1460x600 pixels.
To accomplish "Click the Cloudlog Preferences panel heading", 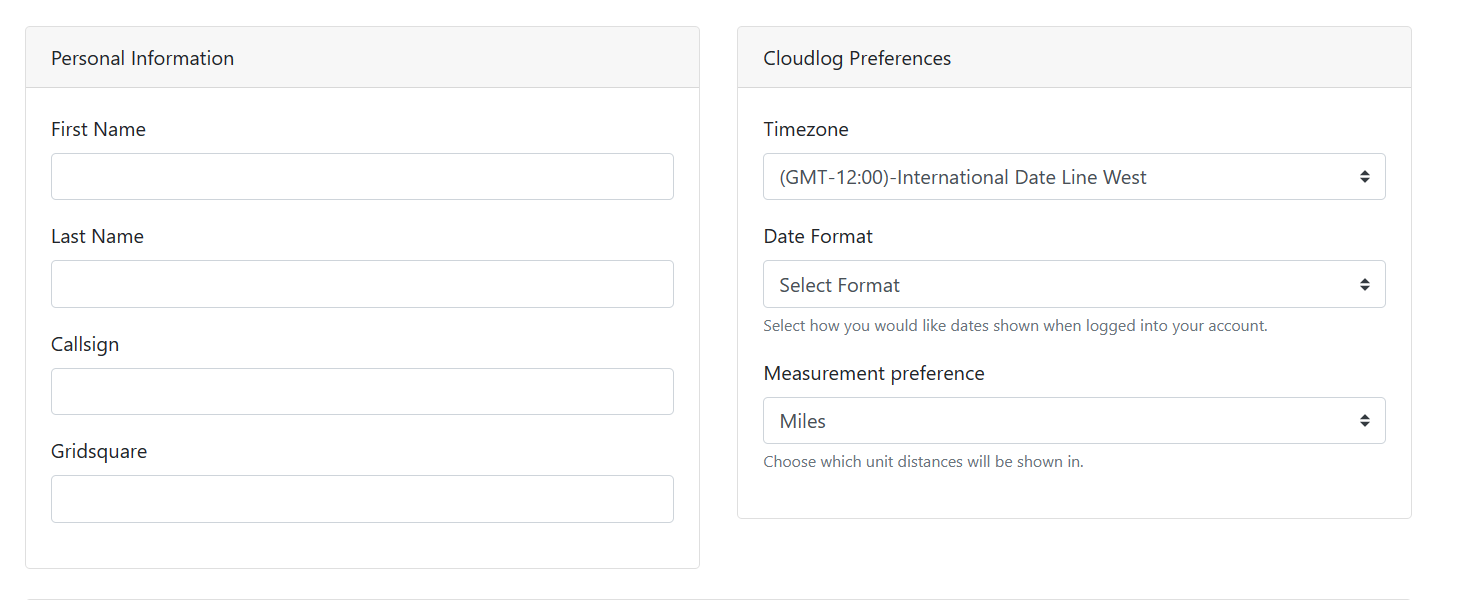I will 857,58.
